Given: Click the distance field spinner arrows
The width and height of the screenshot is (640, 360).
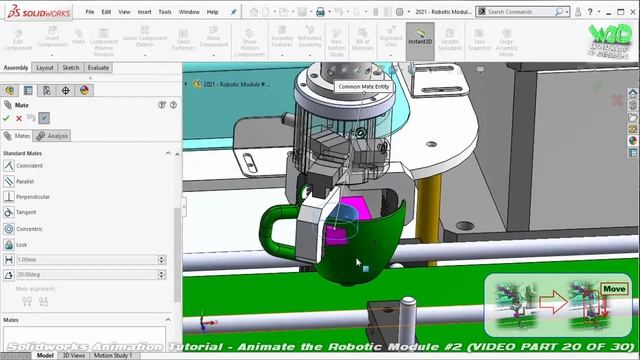Looking at the screenshot, I should (x=162, y=260).
